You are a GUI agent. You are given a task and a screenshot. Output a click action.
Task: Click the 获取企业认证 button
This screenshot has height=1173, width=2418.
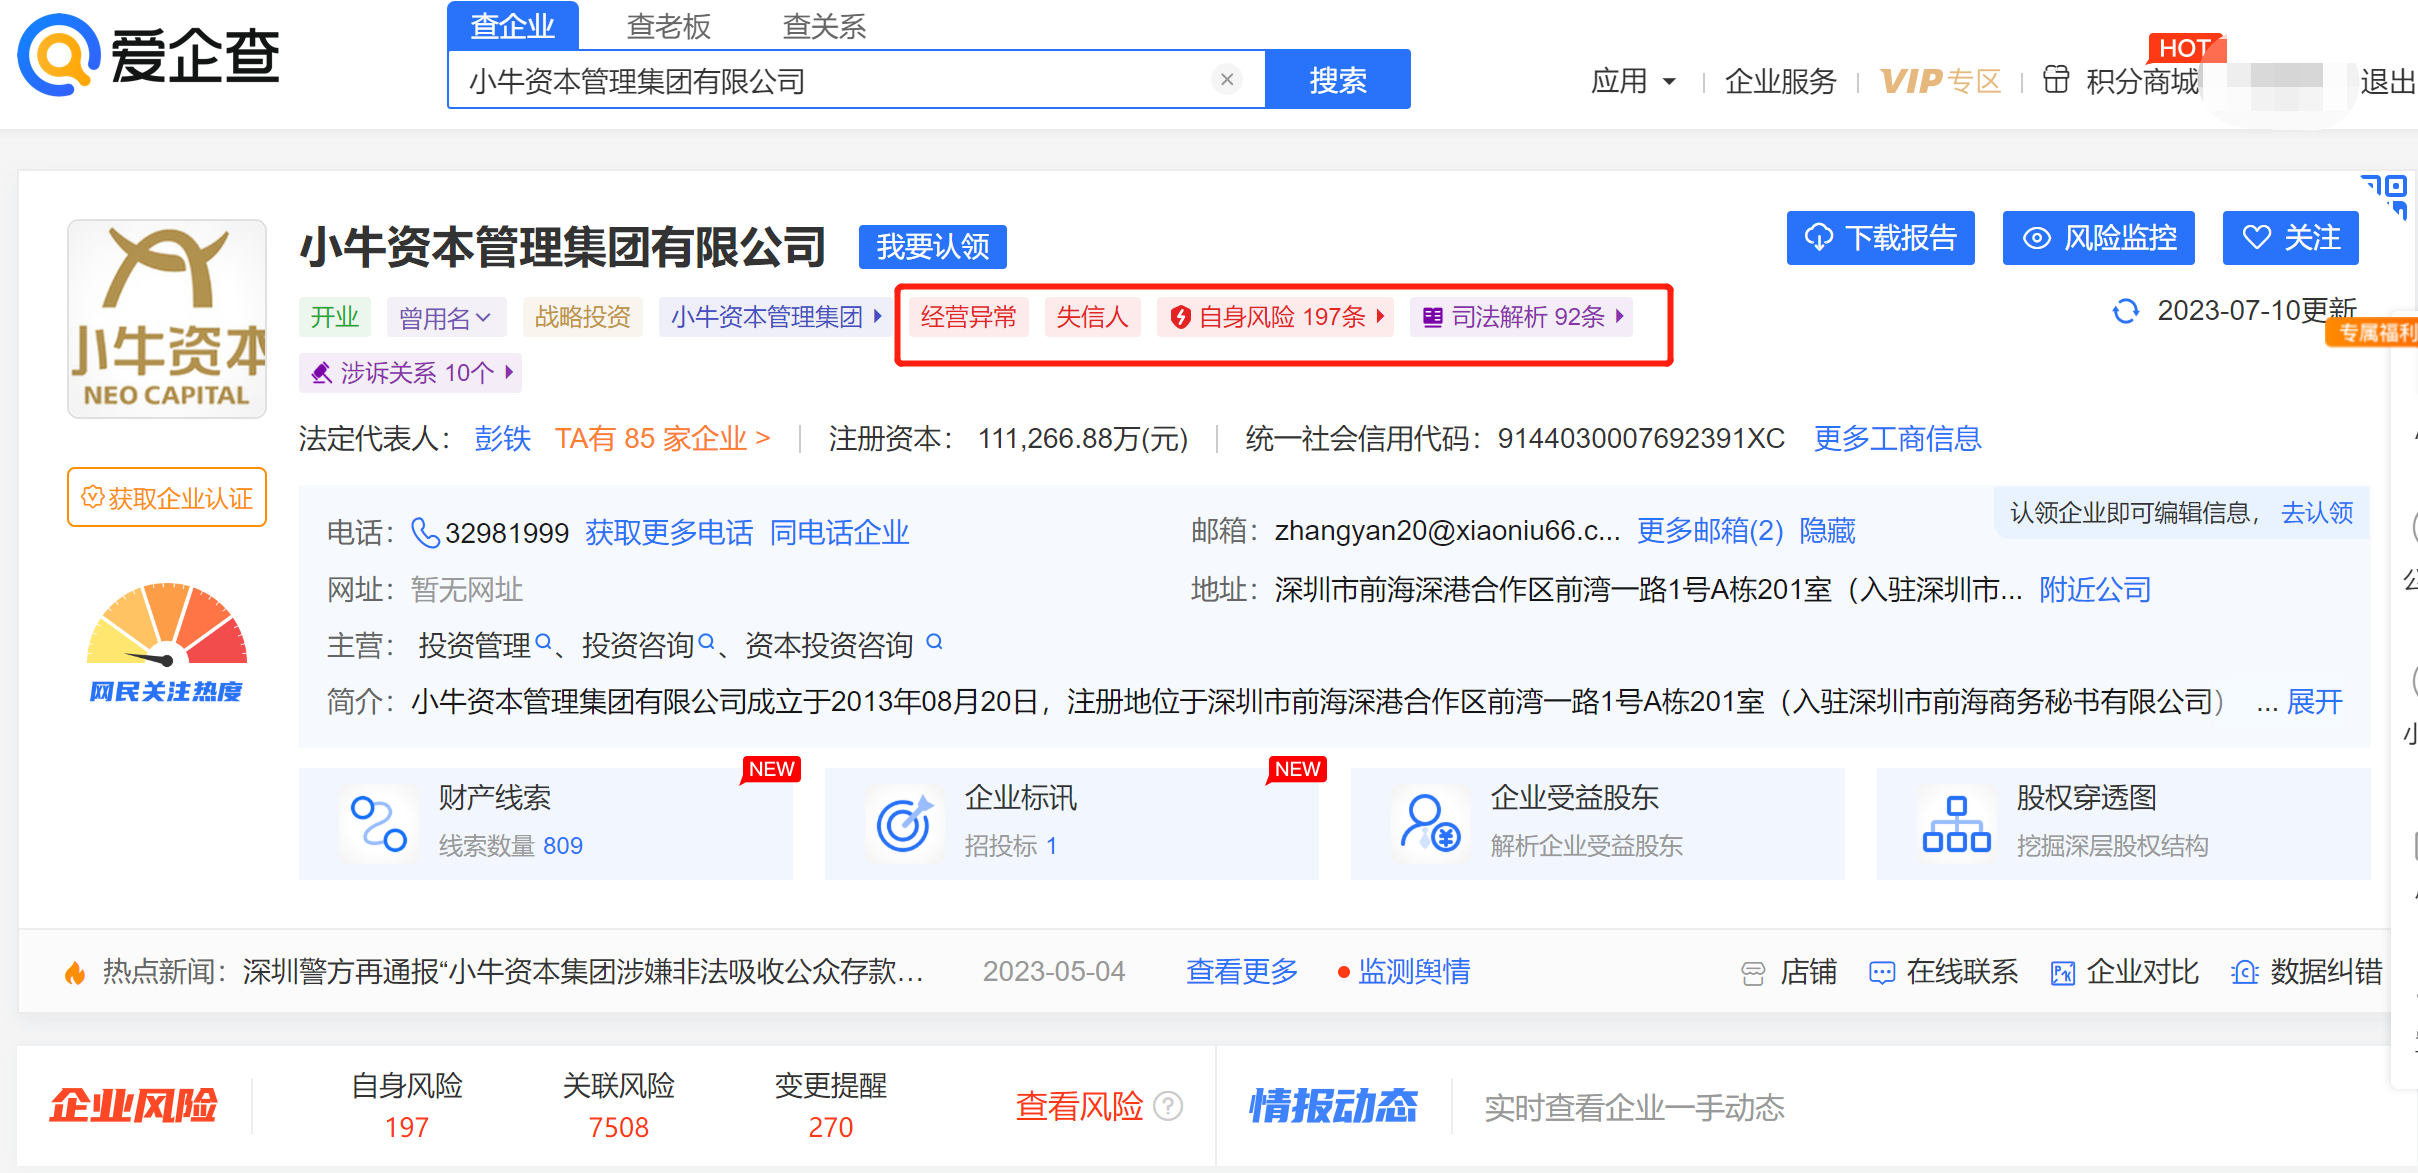coord(167,497)
